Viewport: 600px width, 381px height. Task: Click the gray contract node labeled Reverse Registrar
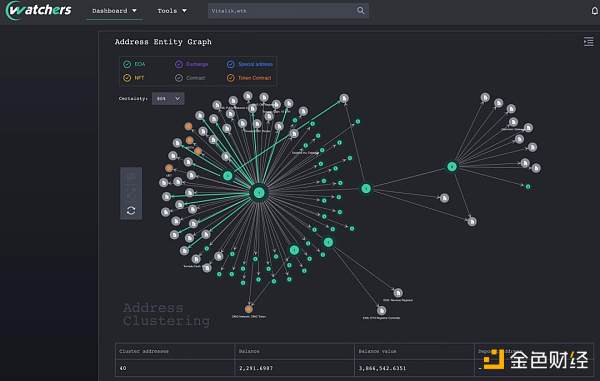(398, 293)
